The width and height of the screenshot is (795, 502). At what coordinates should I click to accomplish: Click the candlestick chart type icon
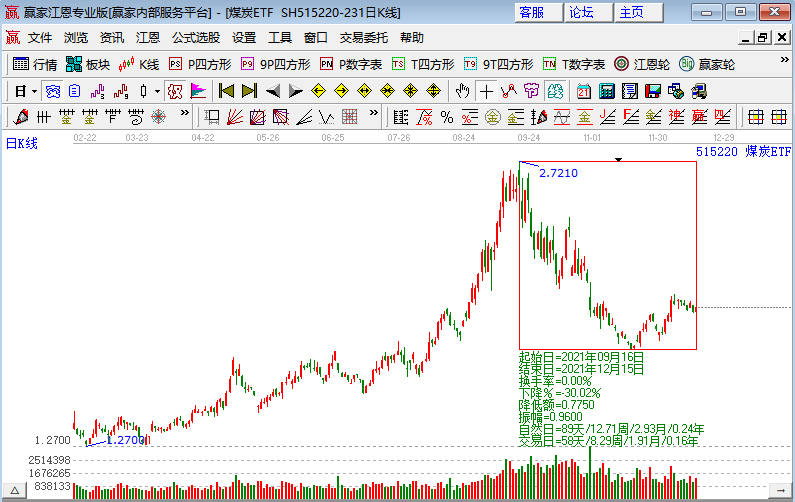144,92
